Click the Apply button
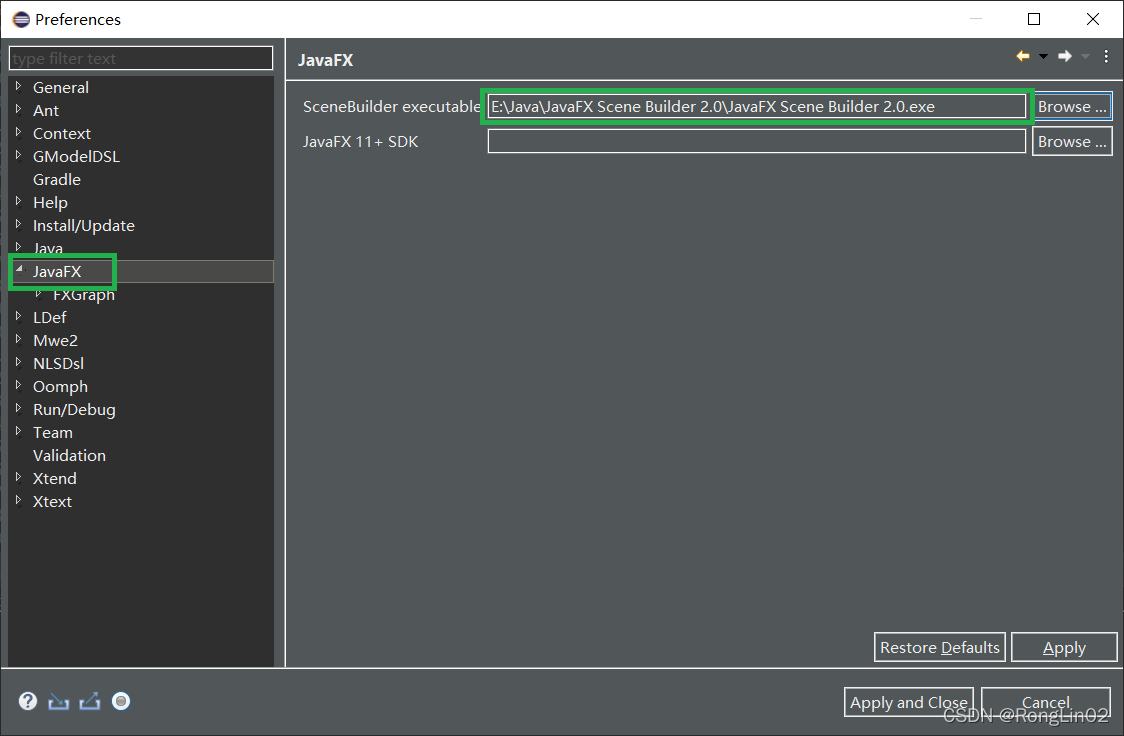Image resolution: width=1124 pixels, height=736 pixels. click(1064, 647)
